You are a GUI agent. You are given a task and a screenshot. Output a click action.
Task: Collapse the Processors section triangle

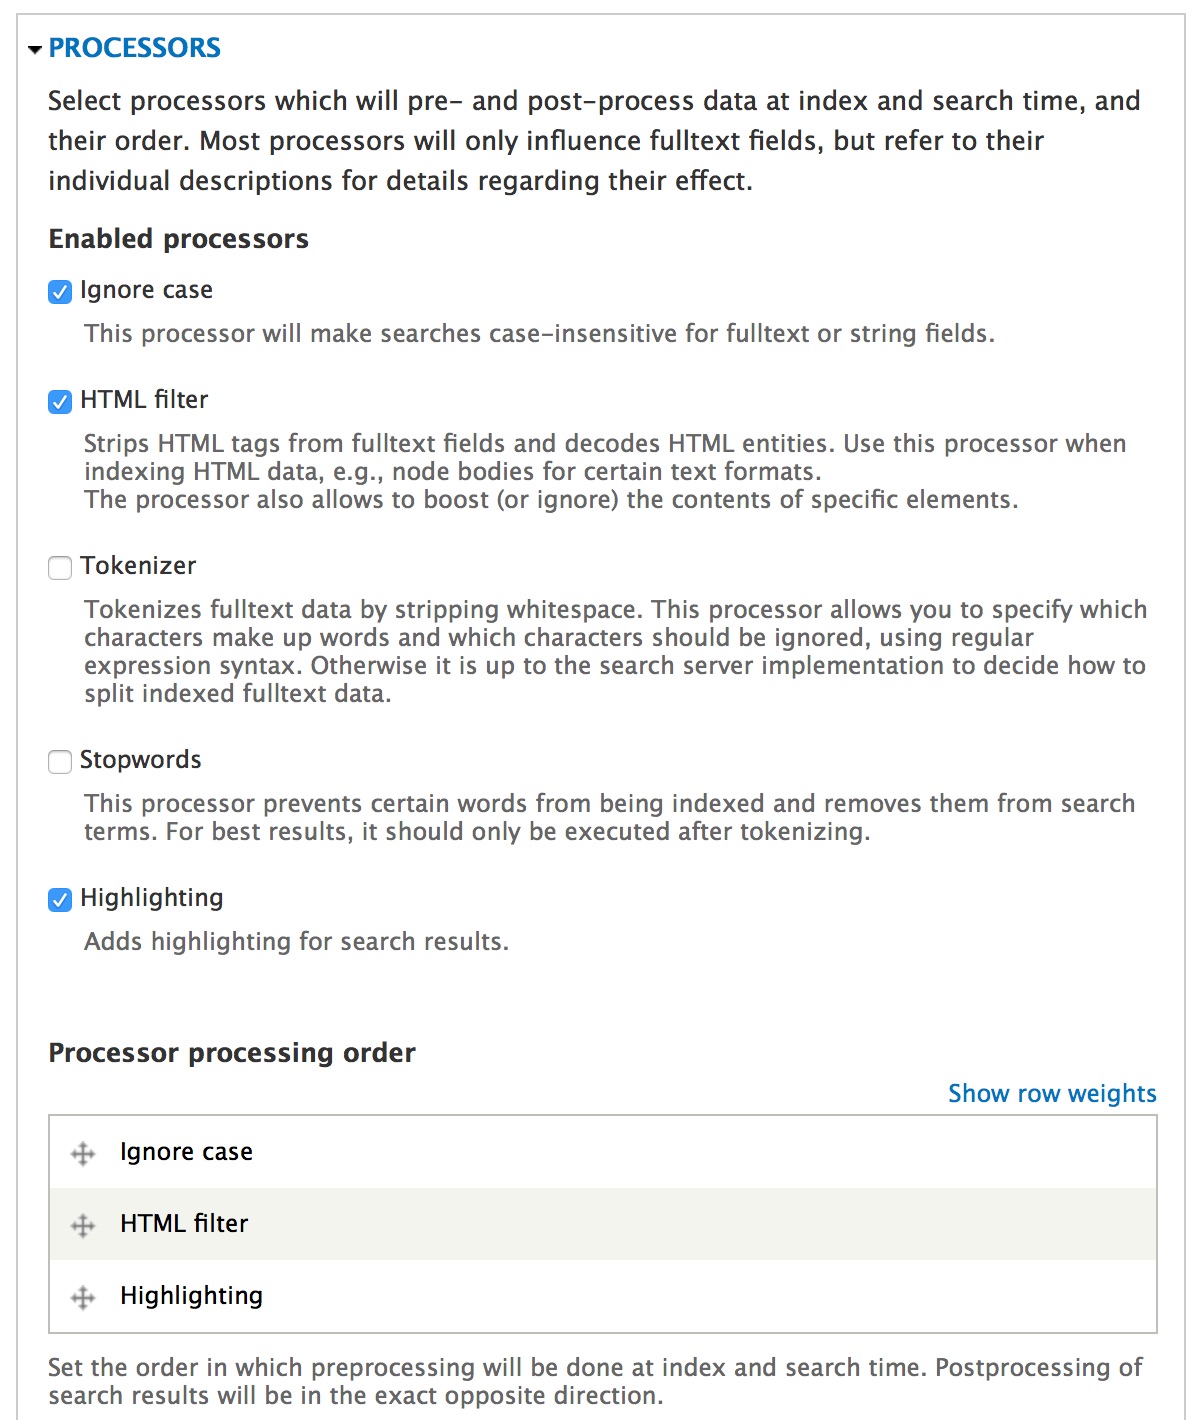coord(35,49)
